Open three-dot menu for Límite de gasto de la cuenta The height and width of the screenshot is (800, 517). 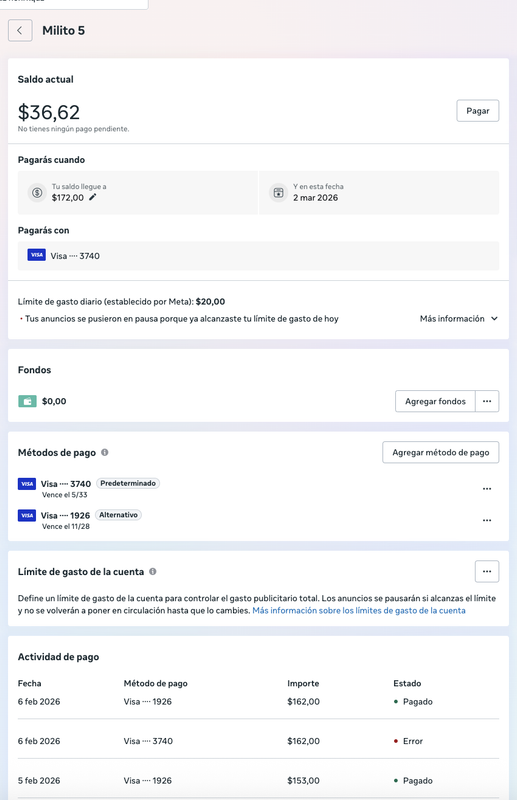click(487, 571)
